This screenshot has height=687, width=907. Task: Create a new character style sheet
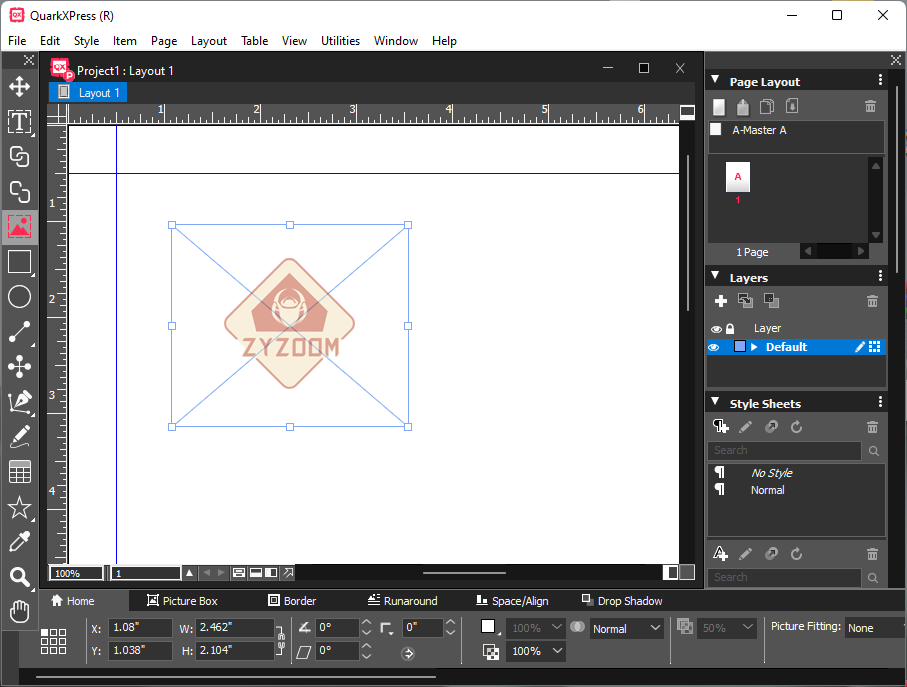(720, 553)
